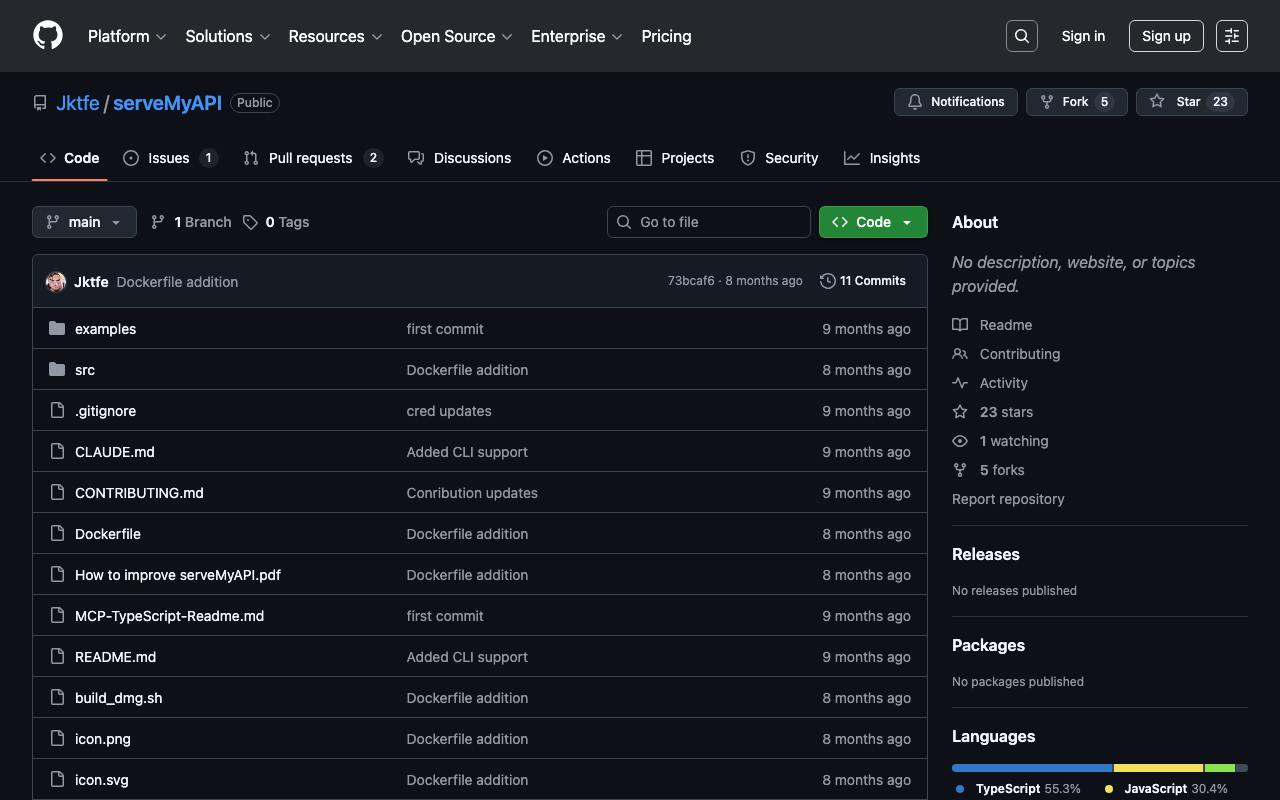Open the Solutions menu in header

coord(228,36)
